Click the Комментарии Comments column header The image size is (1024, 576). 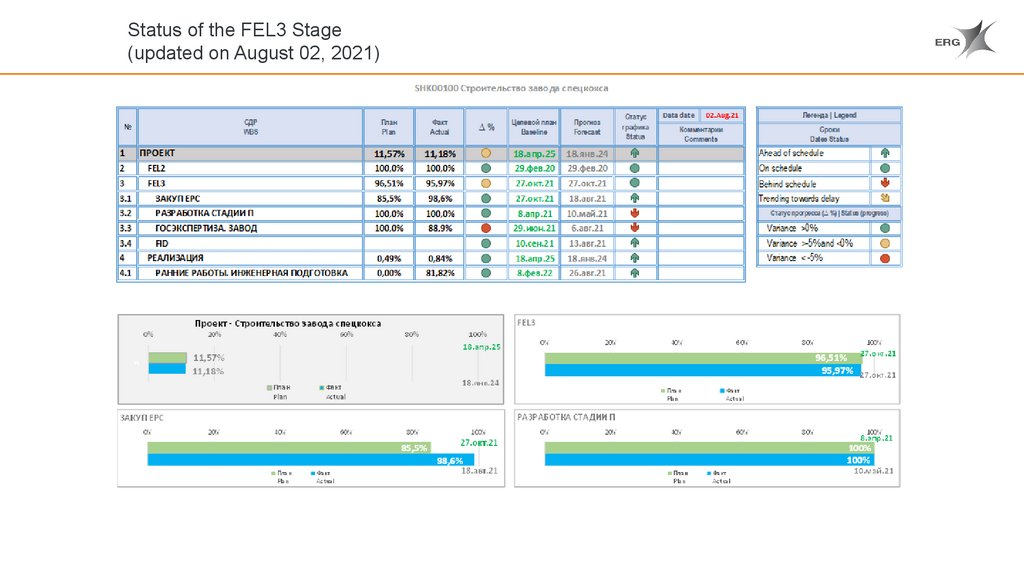coord(701,135)
